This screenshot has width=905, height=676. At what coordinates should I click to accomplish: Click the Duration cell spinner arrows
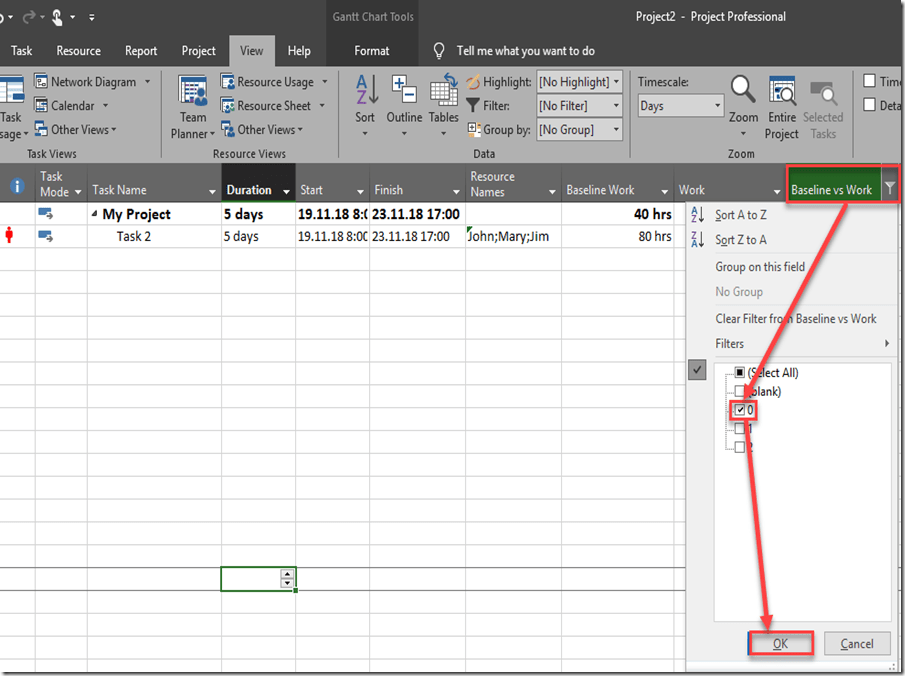(288, 578)
